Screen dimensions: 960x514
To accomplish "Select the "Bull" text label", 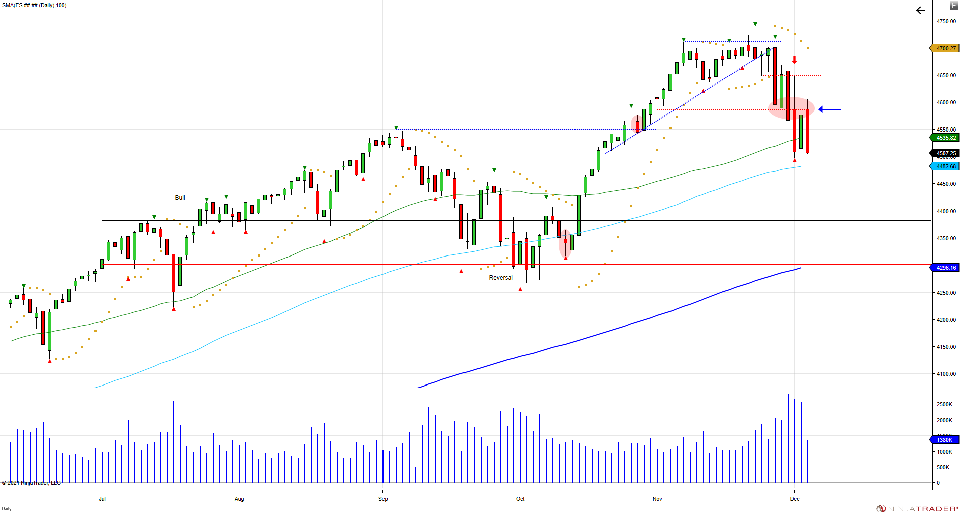I will coord(180,198).
